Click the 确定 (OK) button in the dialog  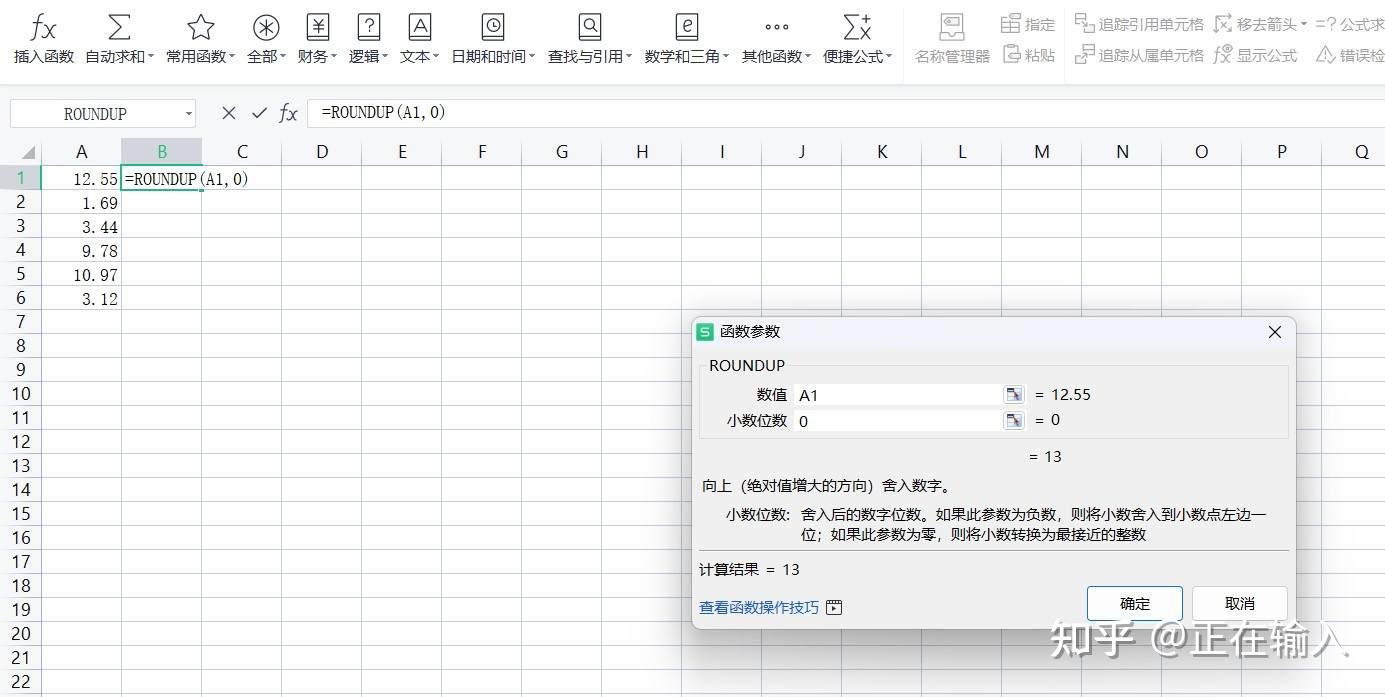(1134, 603)
